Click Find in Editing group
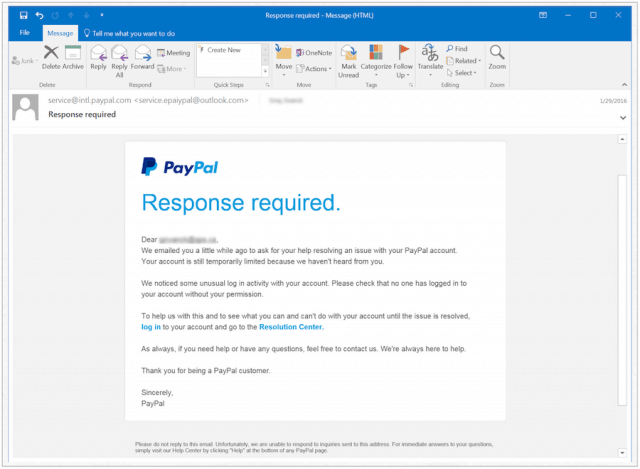Viewport: 640px width, 469px height. pos(457,49)
